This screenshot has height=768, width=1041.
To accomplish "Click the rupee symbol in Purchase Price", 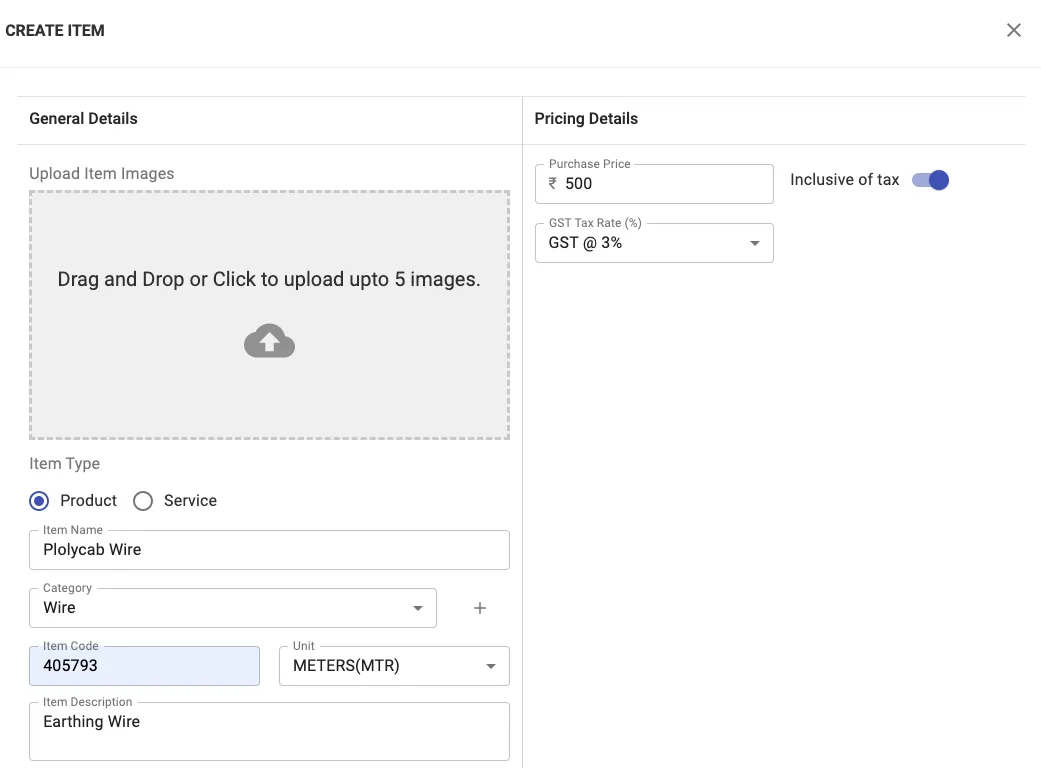I will tap(553, 184).
